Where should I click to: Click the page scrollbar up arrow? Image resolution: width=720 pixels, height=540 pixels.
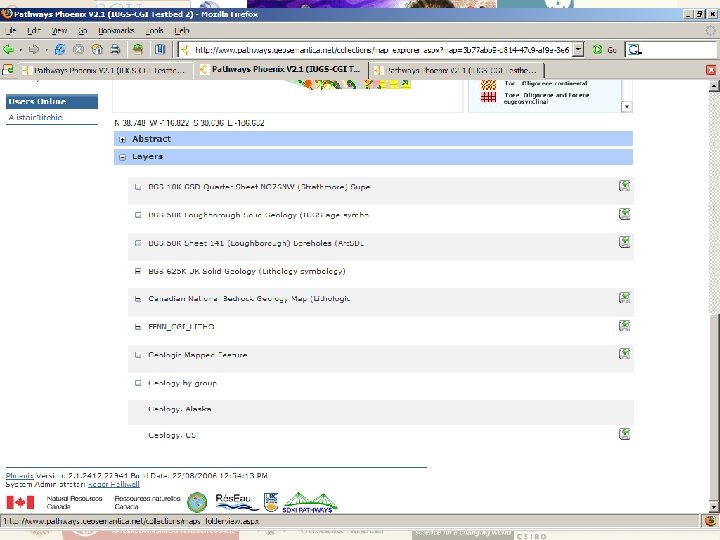click(714, 85)
